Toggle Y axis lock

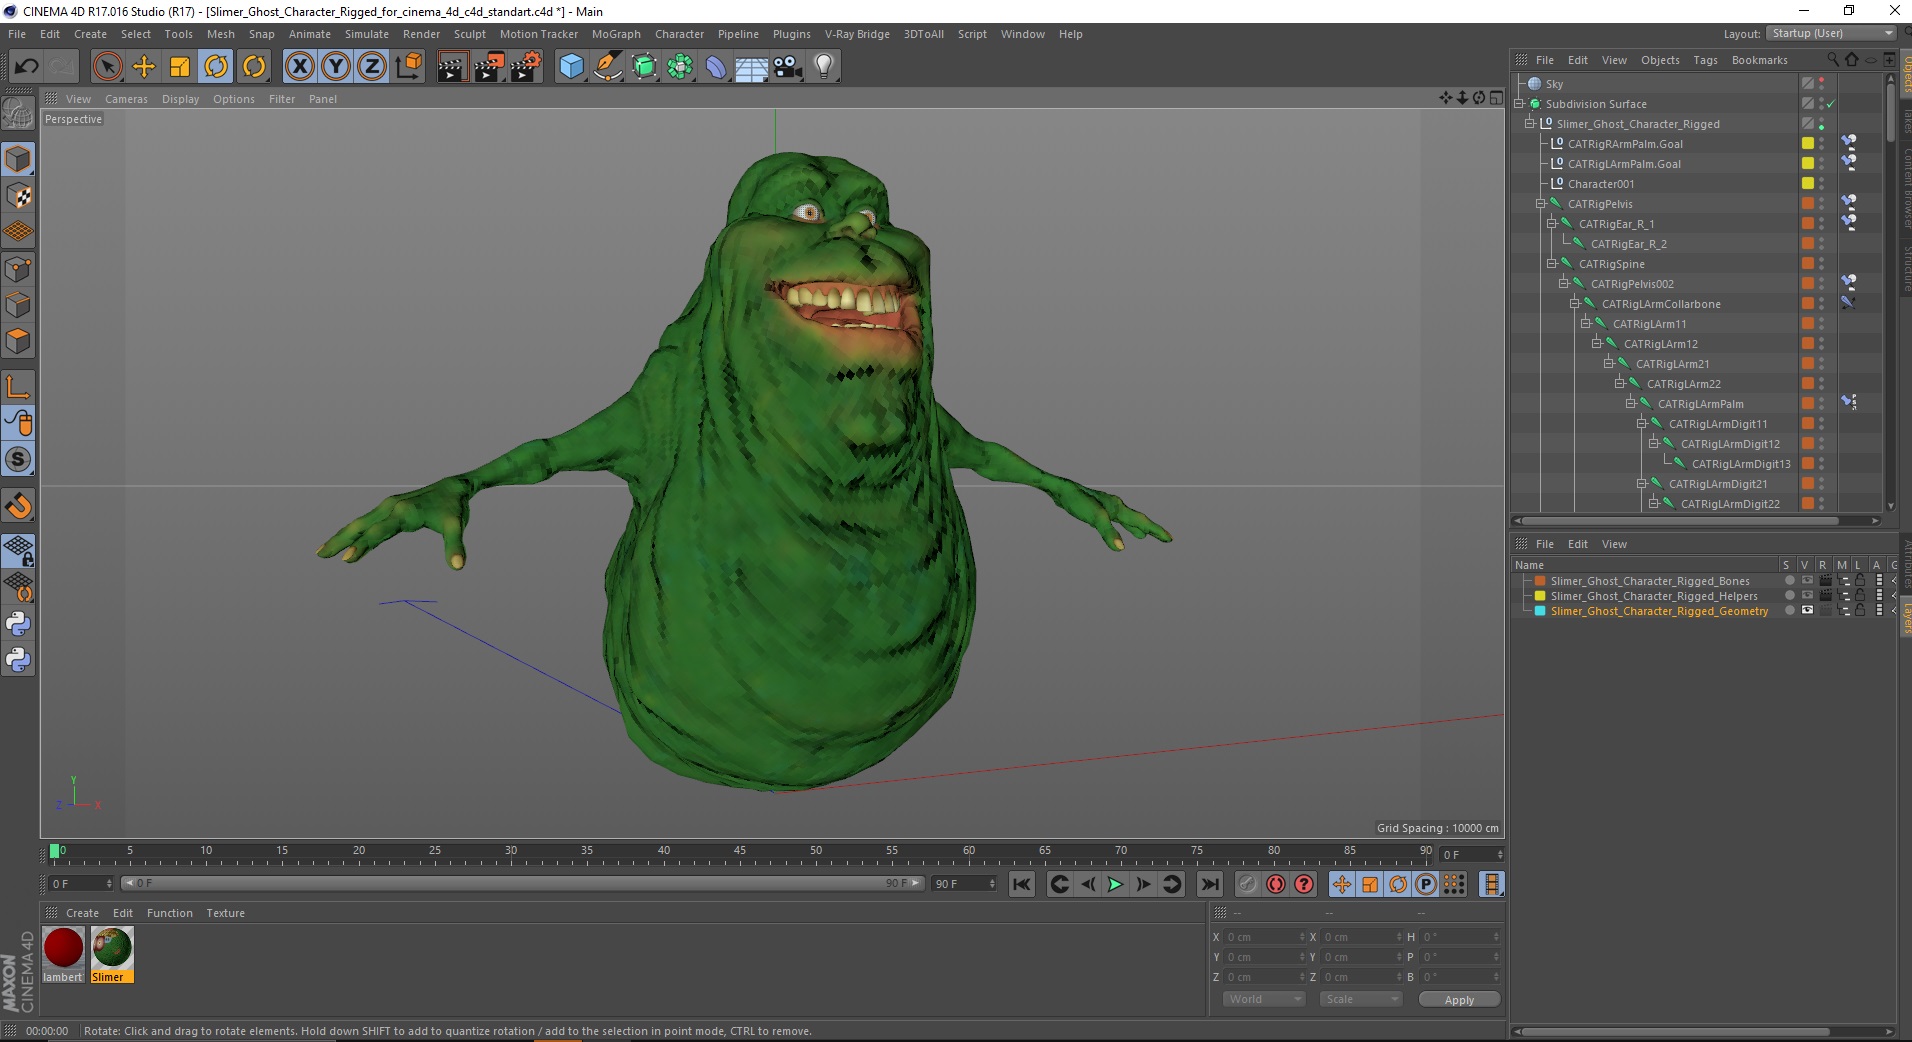click(x=336, y=67)
